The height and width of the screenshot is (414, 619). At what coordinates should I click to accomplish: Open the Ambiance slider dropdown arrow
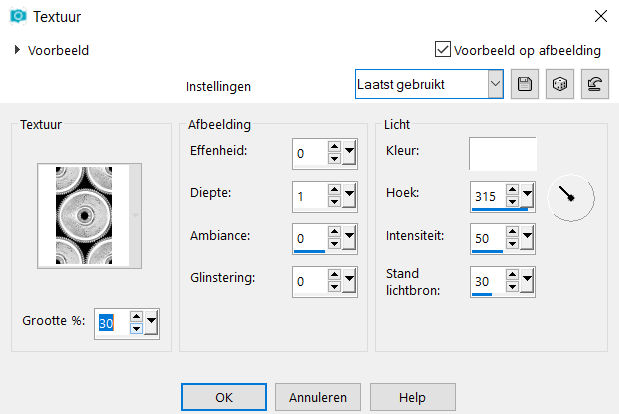point(349,236)
